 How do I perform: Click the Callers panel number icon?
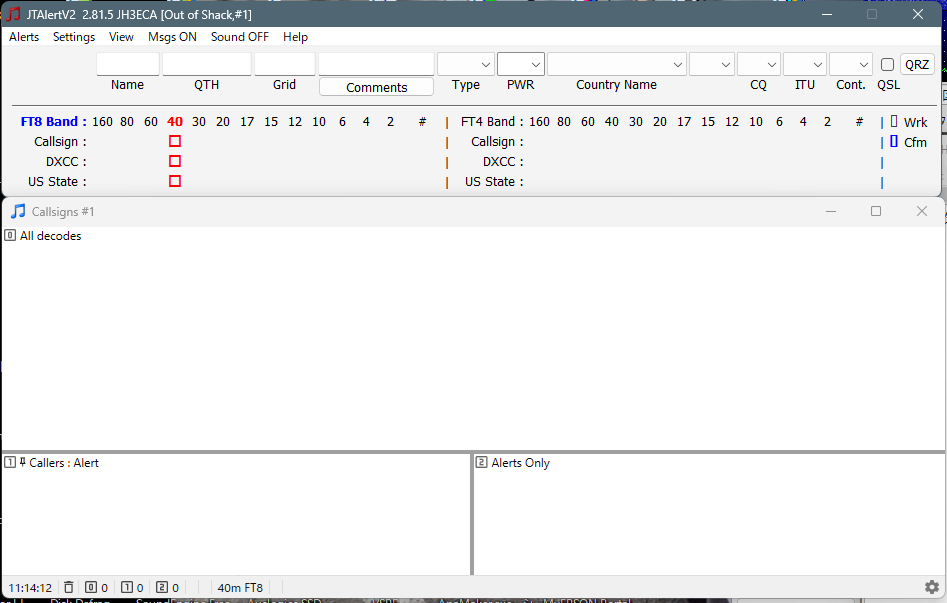10,463
